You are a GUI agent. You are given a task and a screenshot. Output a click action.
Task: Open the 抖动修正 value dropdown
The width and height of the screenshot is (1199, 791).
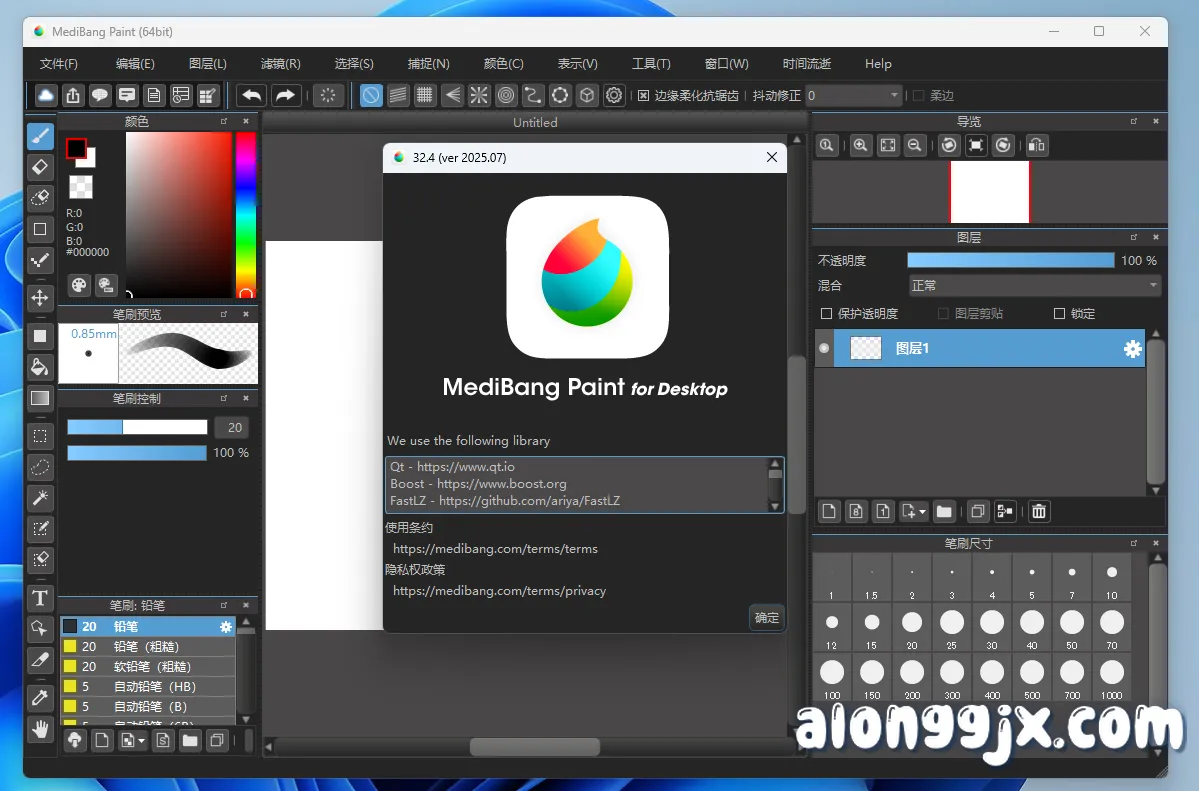tap(894, 95)
